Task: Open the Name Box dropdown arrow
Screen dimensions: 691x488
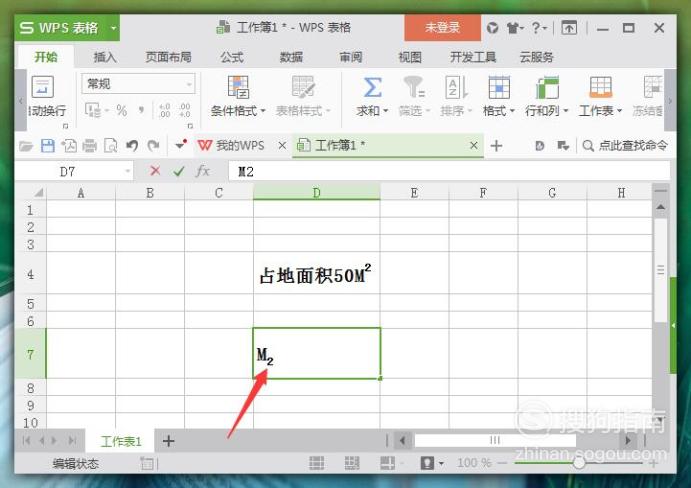Action: click(127, 171)
